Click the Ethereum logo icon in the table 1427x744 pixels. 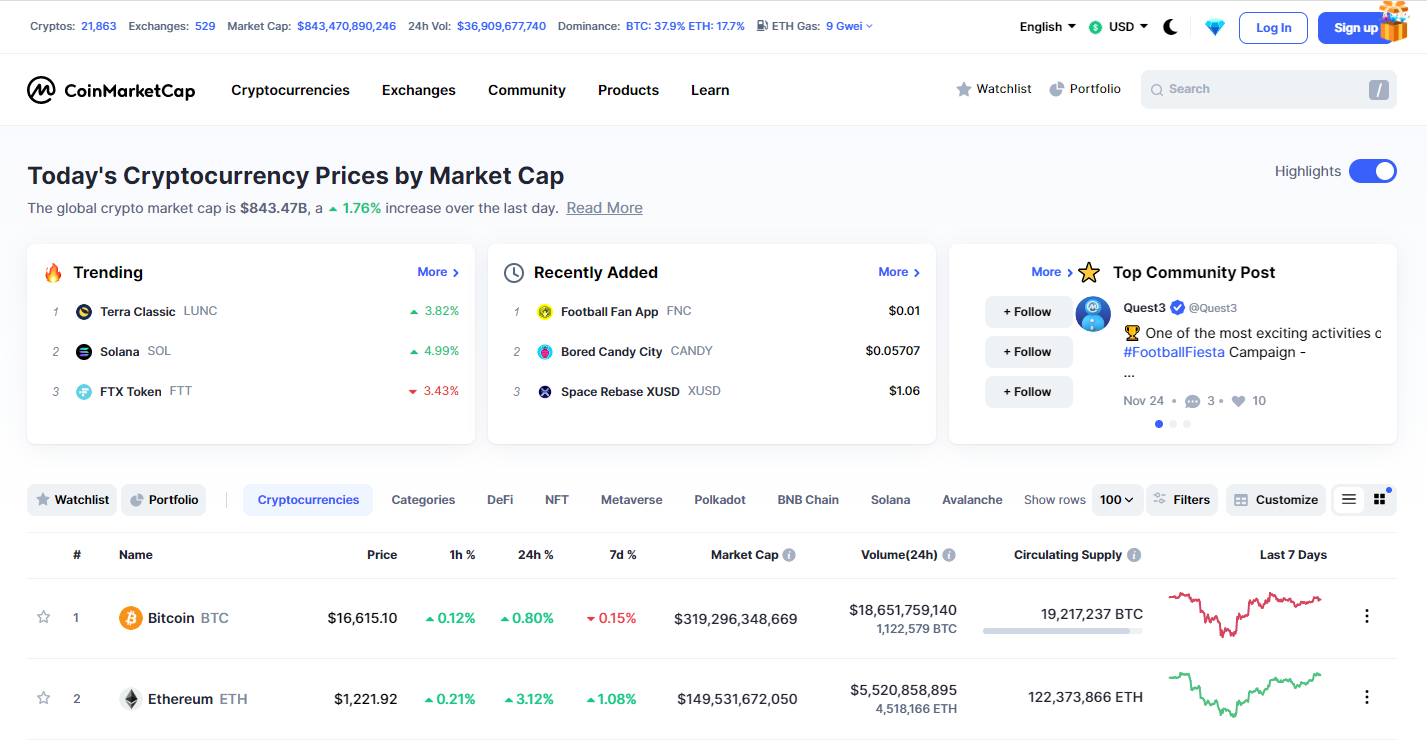pos(131,699)
